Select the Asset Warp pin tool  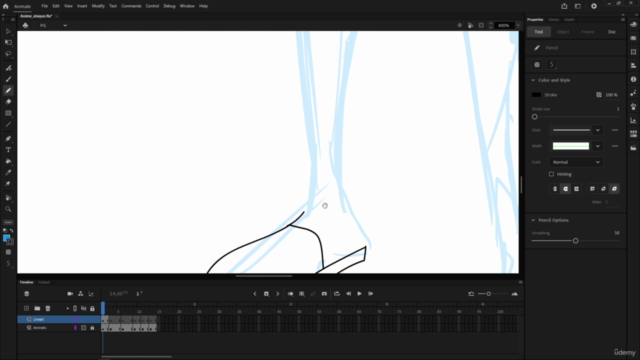[x=8, y=184]
